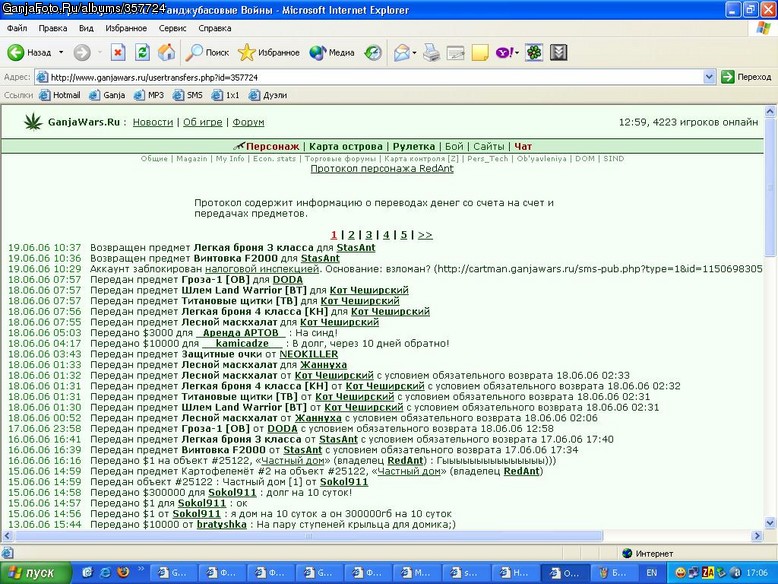
Task: Open the Новости link
Action: [x=153, y=122]
